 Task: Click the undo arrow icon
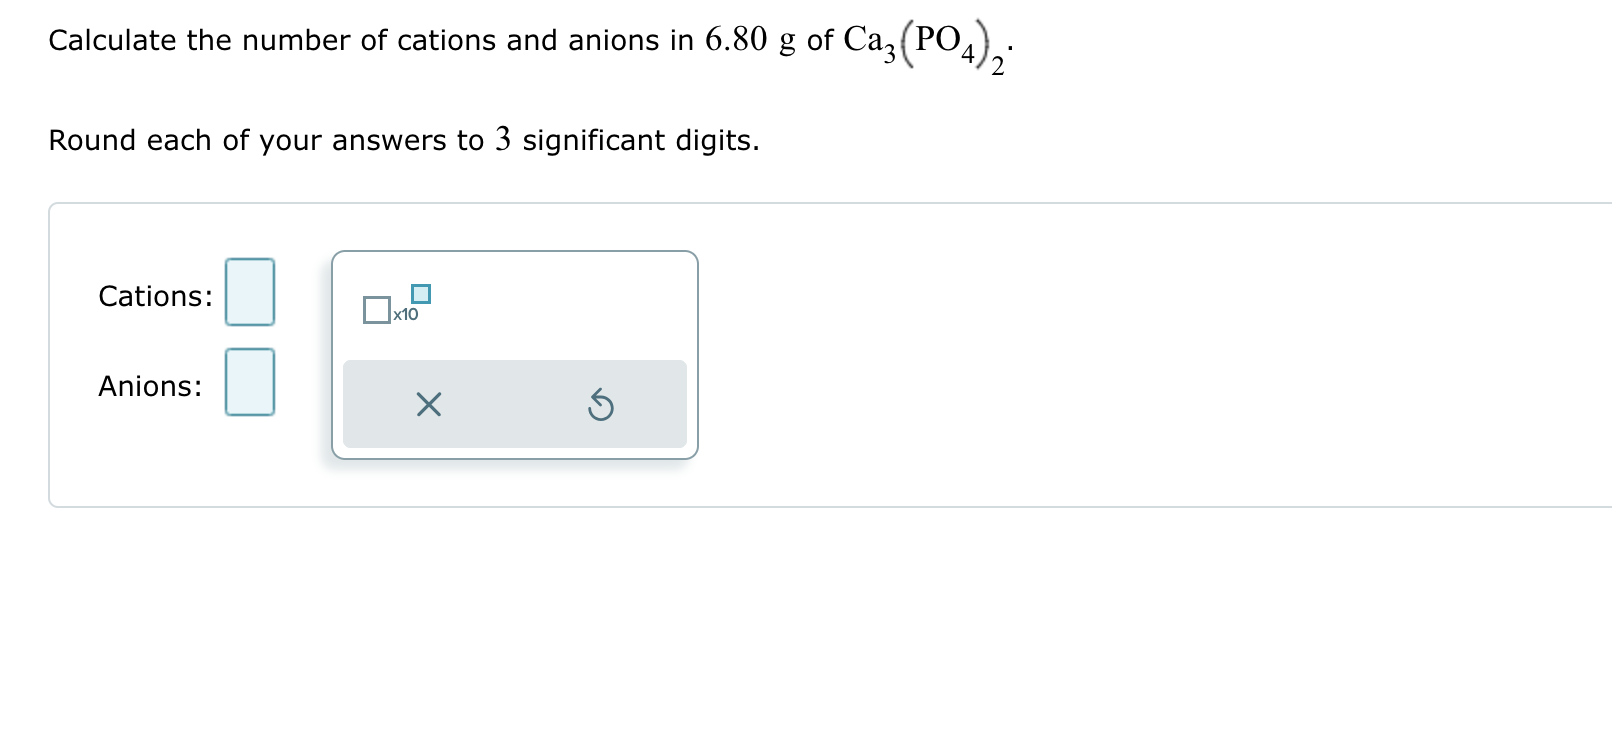598,404
